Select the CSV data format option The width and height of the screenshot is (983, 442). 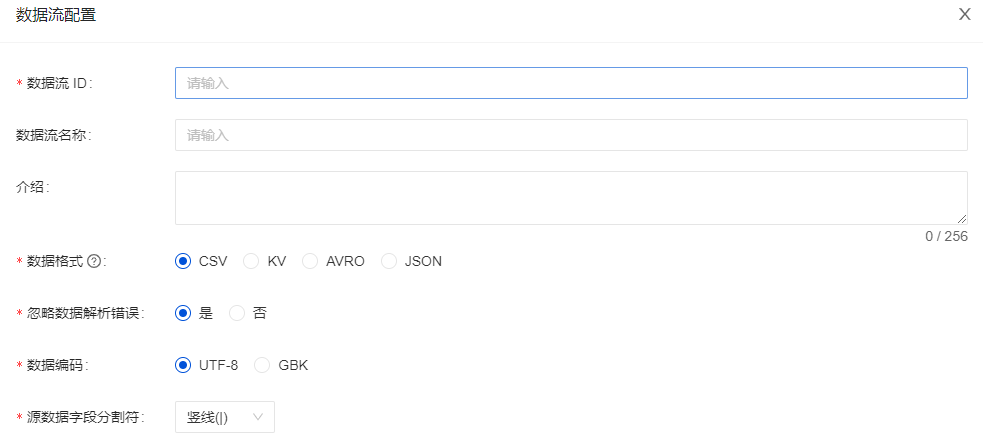(183, 261)
